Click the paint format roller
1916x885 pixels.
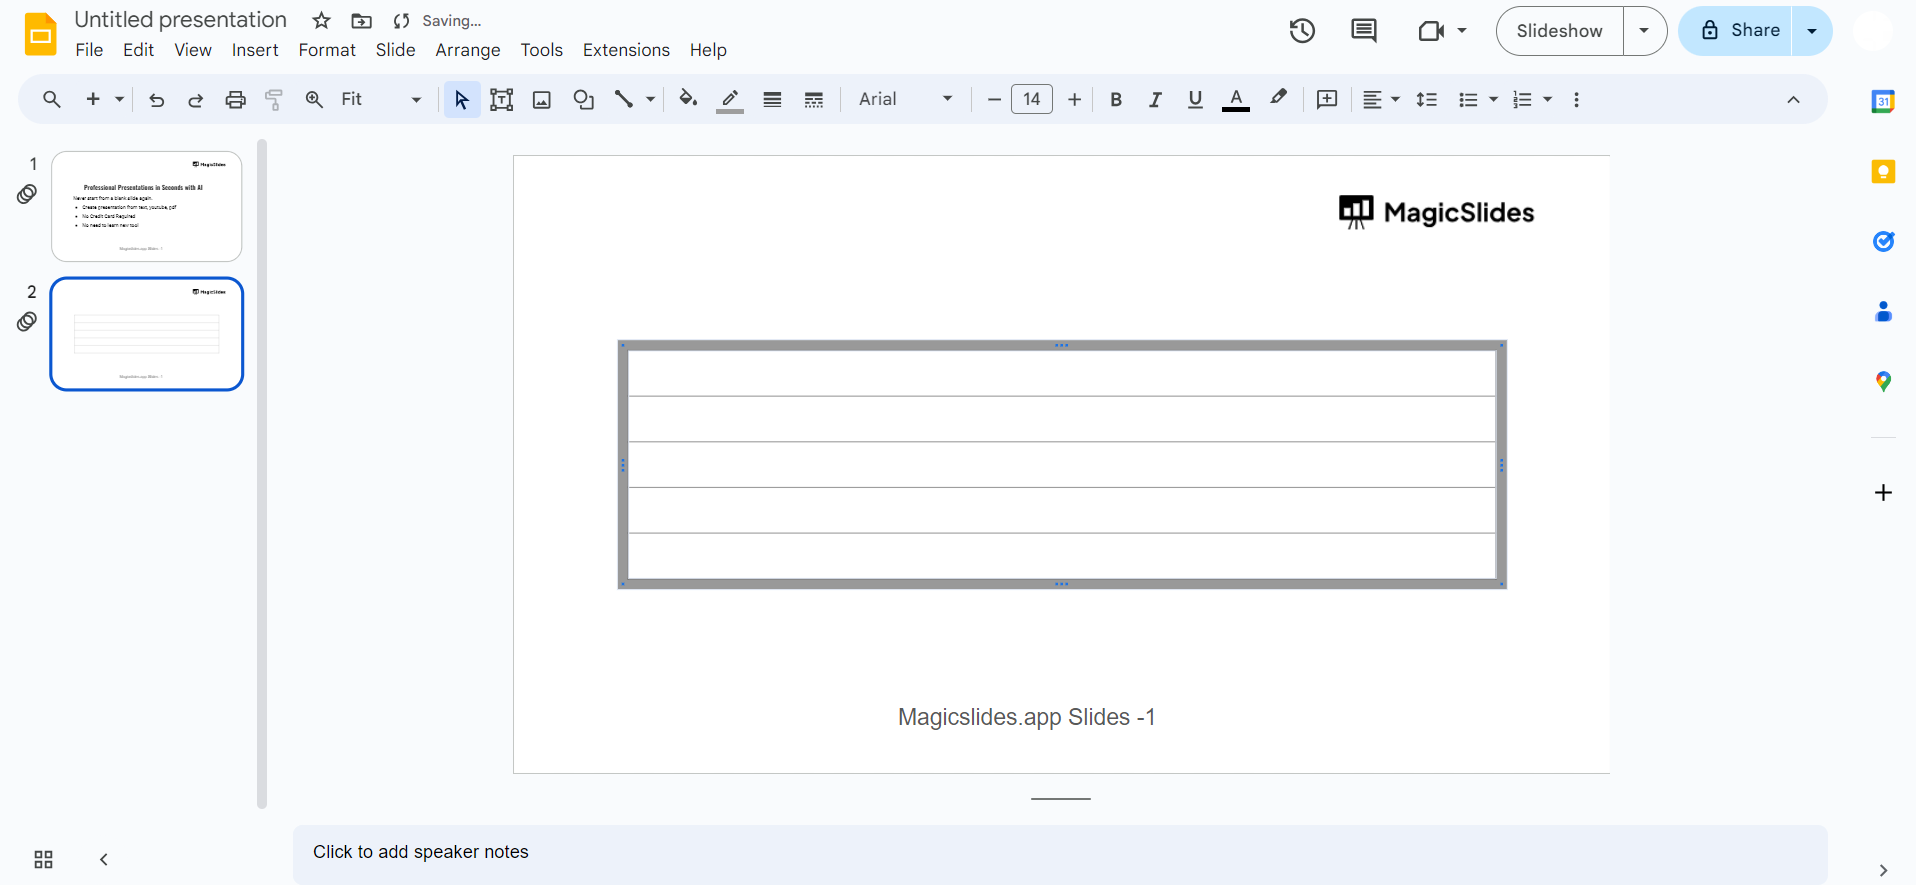click(274, 100)
